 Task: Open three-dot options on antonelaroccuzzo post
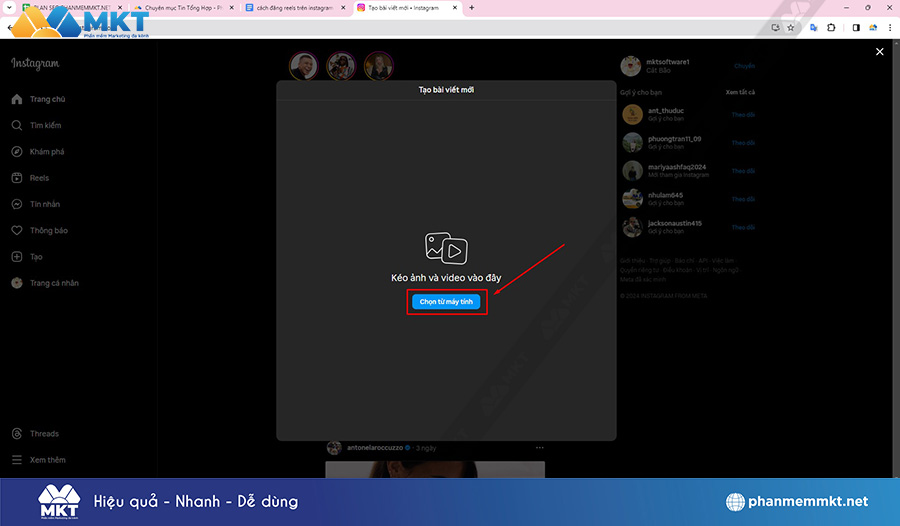coord(540,447)
